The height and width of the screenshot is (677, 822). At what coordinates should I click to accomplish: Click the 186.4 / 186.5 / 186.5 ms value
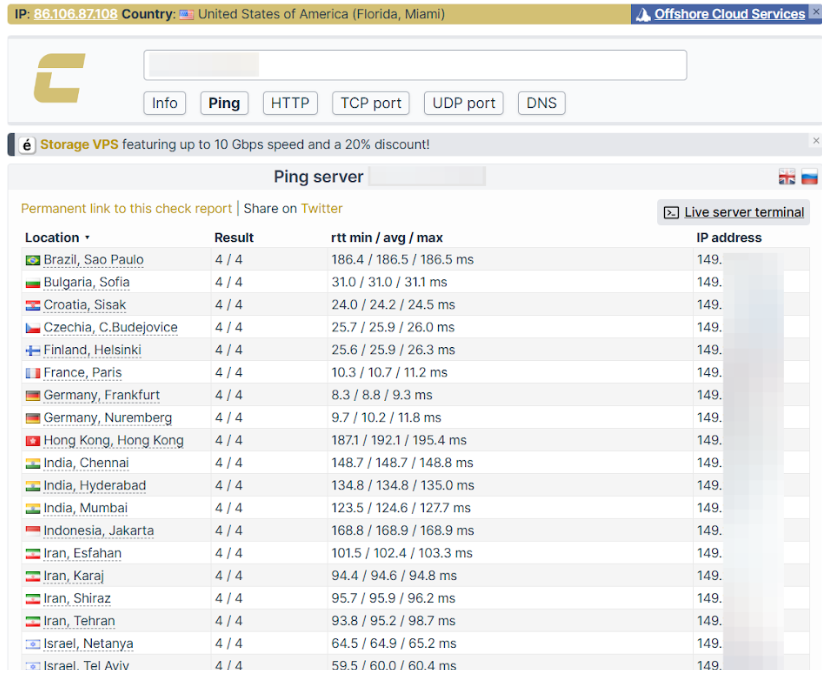(x=403, y=260)
